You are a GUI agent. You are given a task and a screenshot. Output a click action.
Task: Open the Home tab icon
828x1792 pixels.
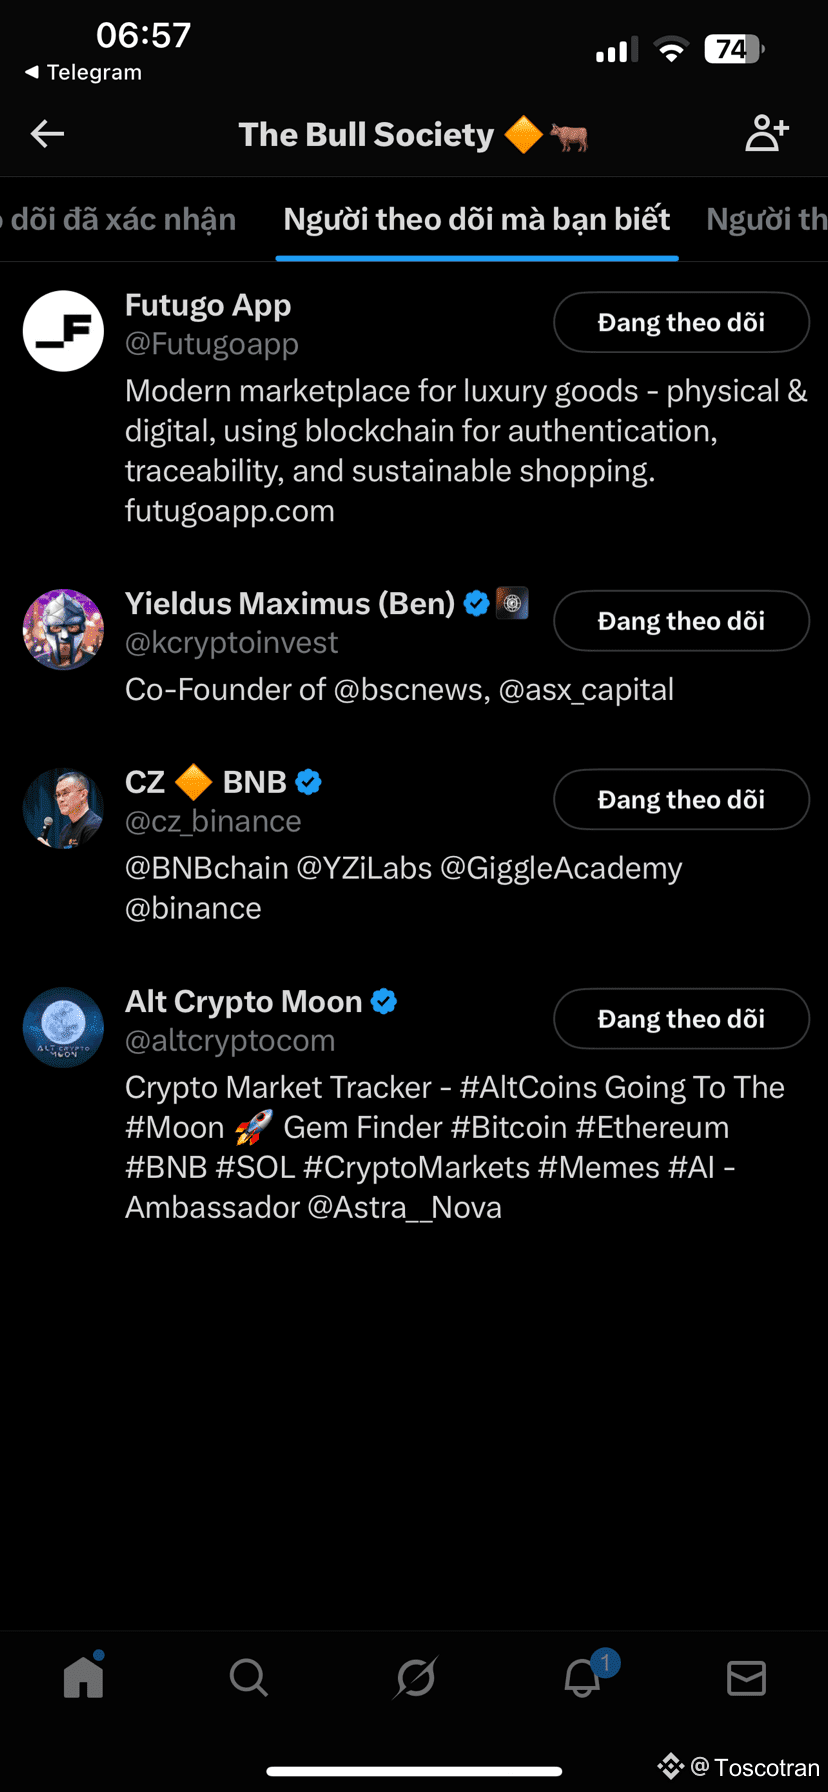point(83,1677)
